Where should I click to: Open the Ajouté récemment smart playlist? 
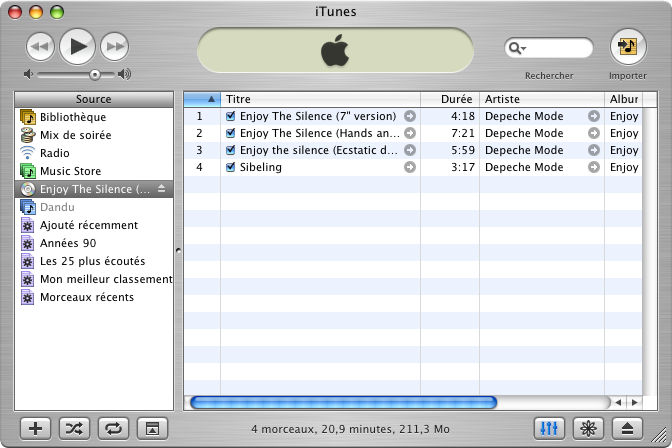94,225
